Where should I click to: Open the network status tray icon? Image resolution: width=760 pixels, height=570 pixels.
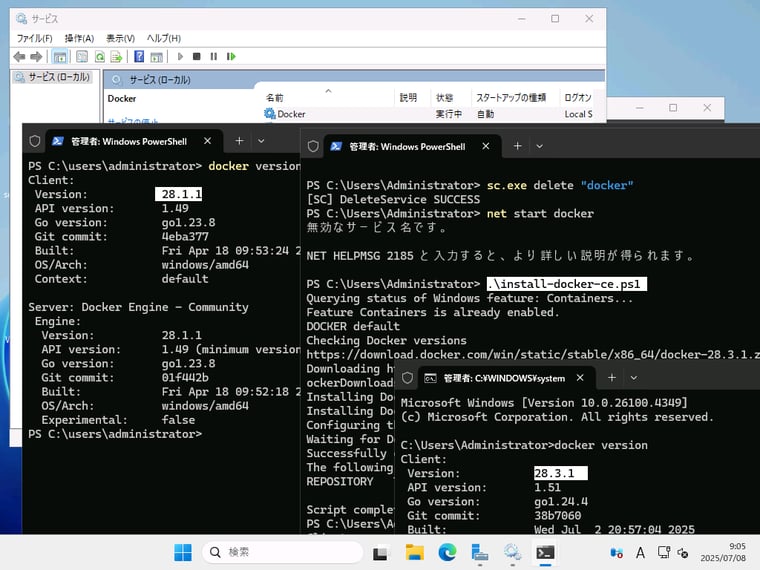click(663, 553)
